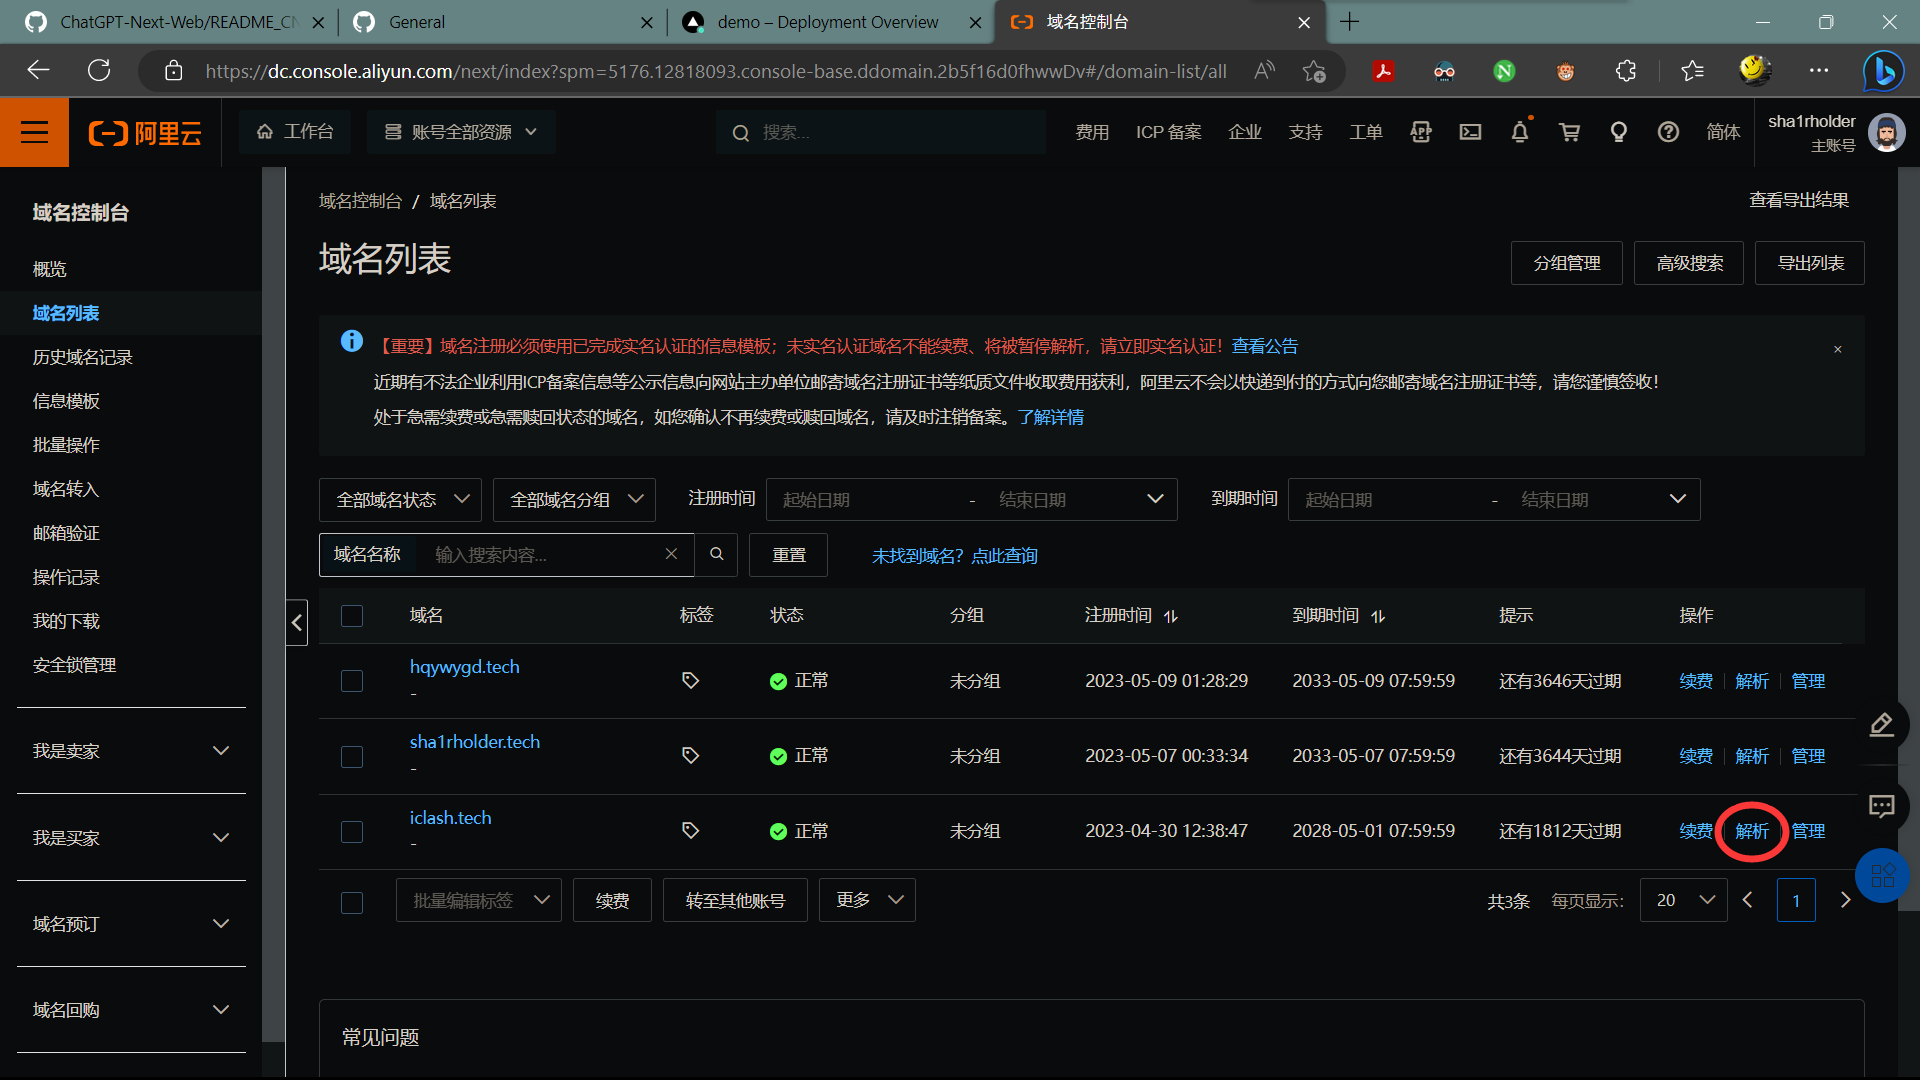Viewport: 1920px width, 1080px height.
Task: Click 解析 for iclash.tech
Action: tap(1752, 831)
